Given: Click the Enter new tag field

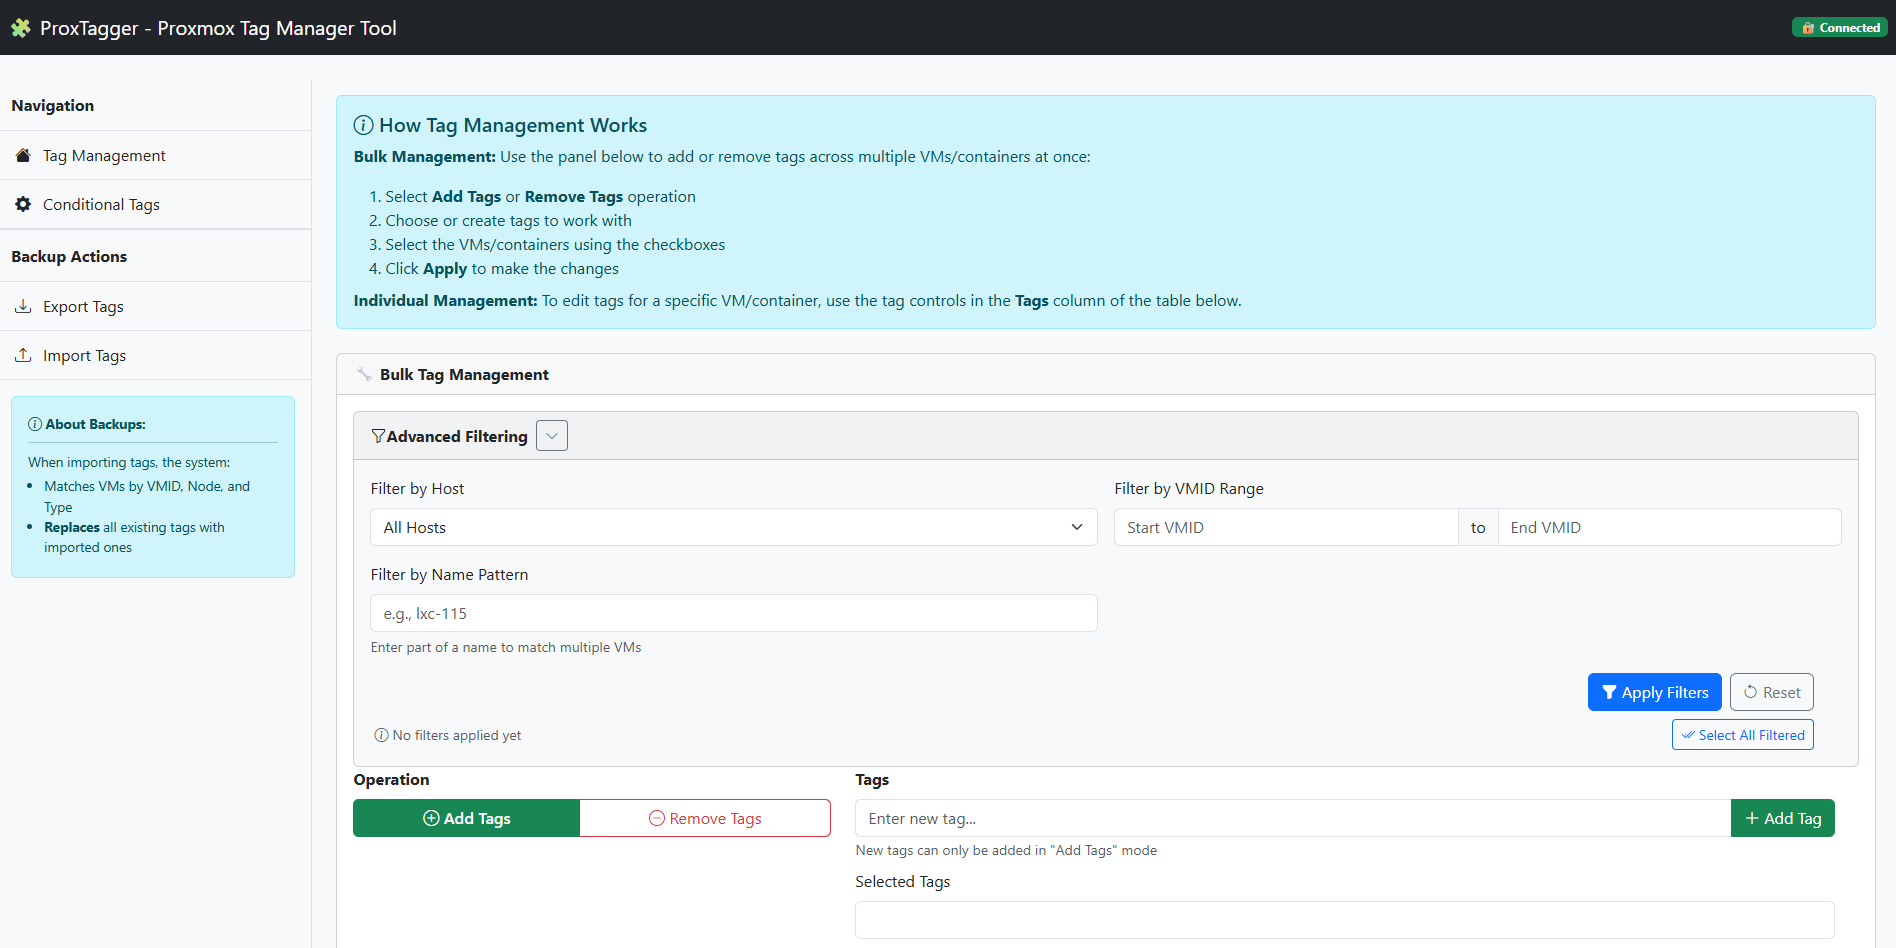Looking at the screenshot, I should pos(1293,818).
